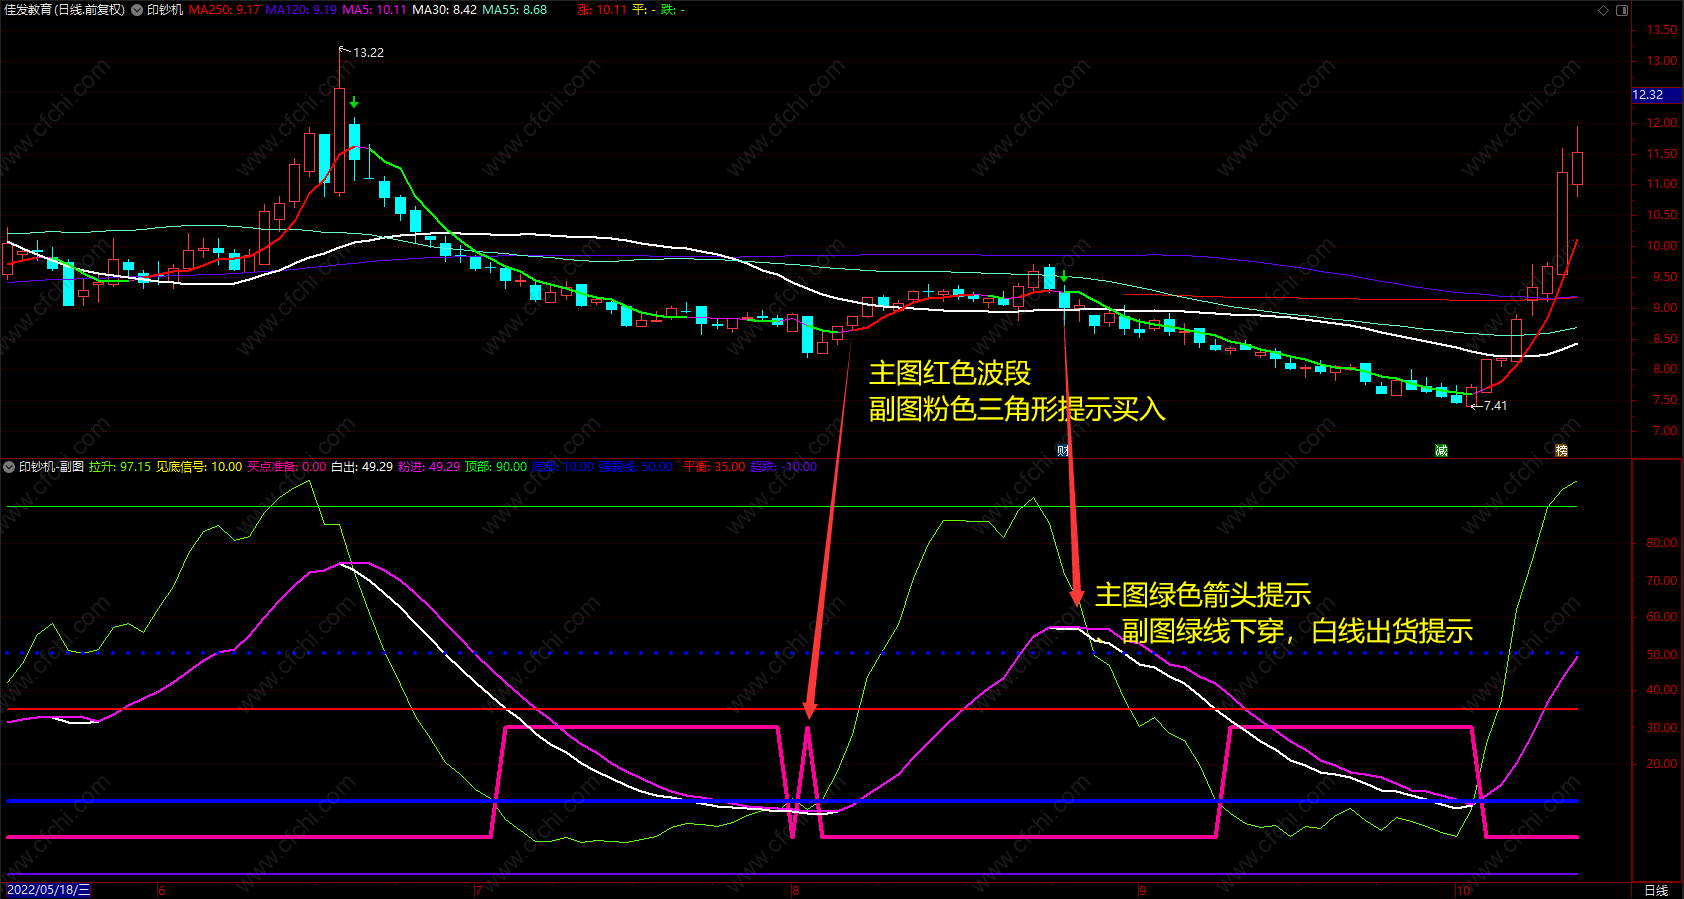Click the 平衡: 35.00 value label
Viewport: 1684px width, 899px height.
[x=714, y=467]
